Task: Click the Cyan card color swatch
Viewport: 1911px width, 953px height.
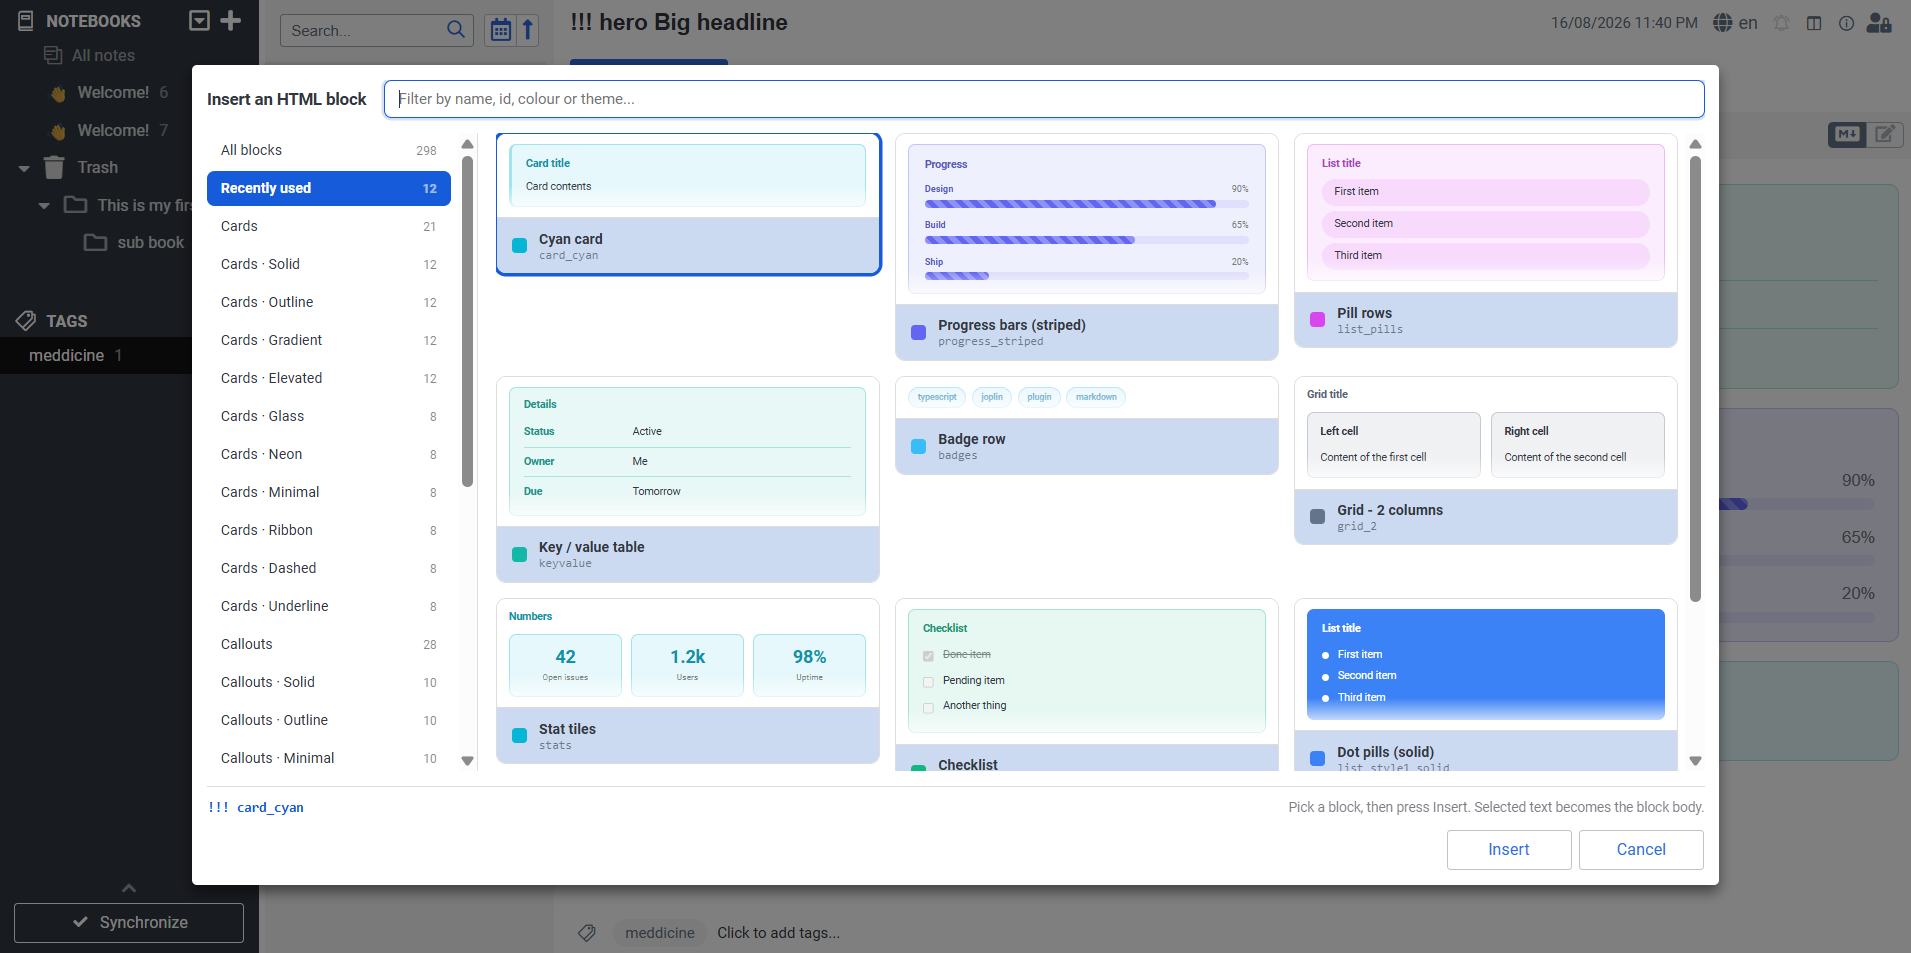Action: [519, 246]
